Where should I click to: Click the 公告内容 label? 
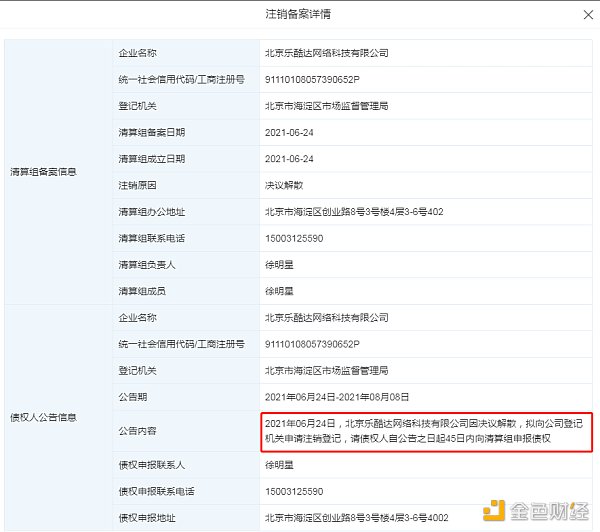[x=137, y=431]
